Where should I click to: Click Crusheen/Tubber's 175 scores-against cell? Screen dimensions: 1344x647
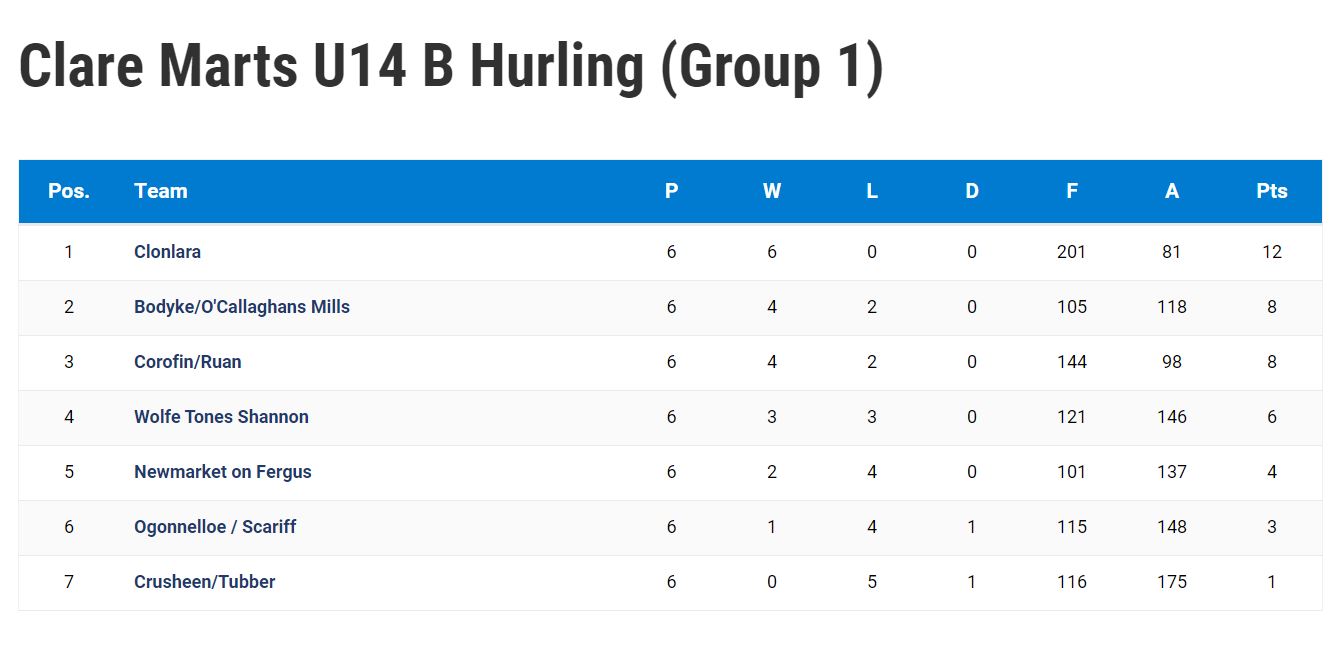1172,582
